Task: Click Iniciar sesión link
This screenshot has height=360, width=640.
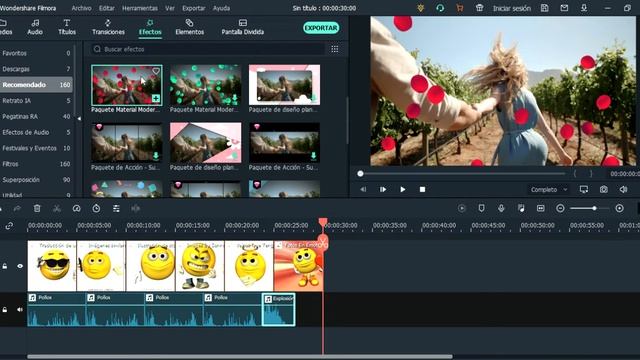Action: click(x=511, y=8)
